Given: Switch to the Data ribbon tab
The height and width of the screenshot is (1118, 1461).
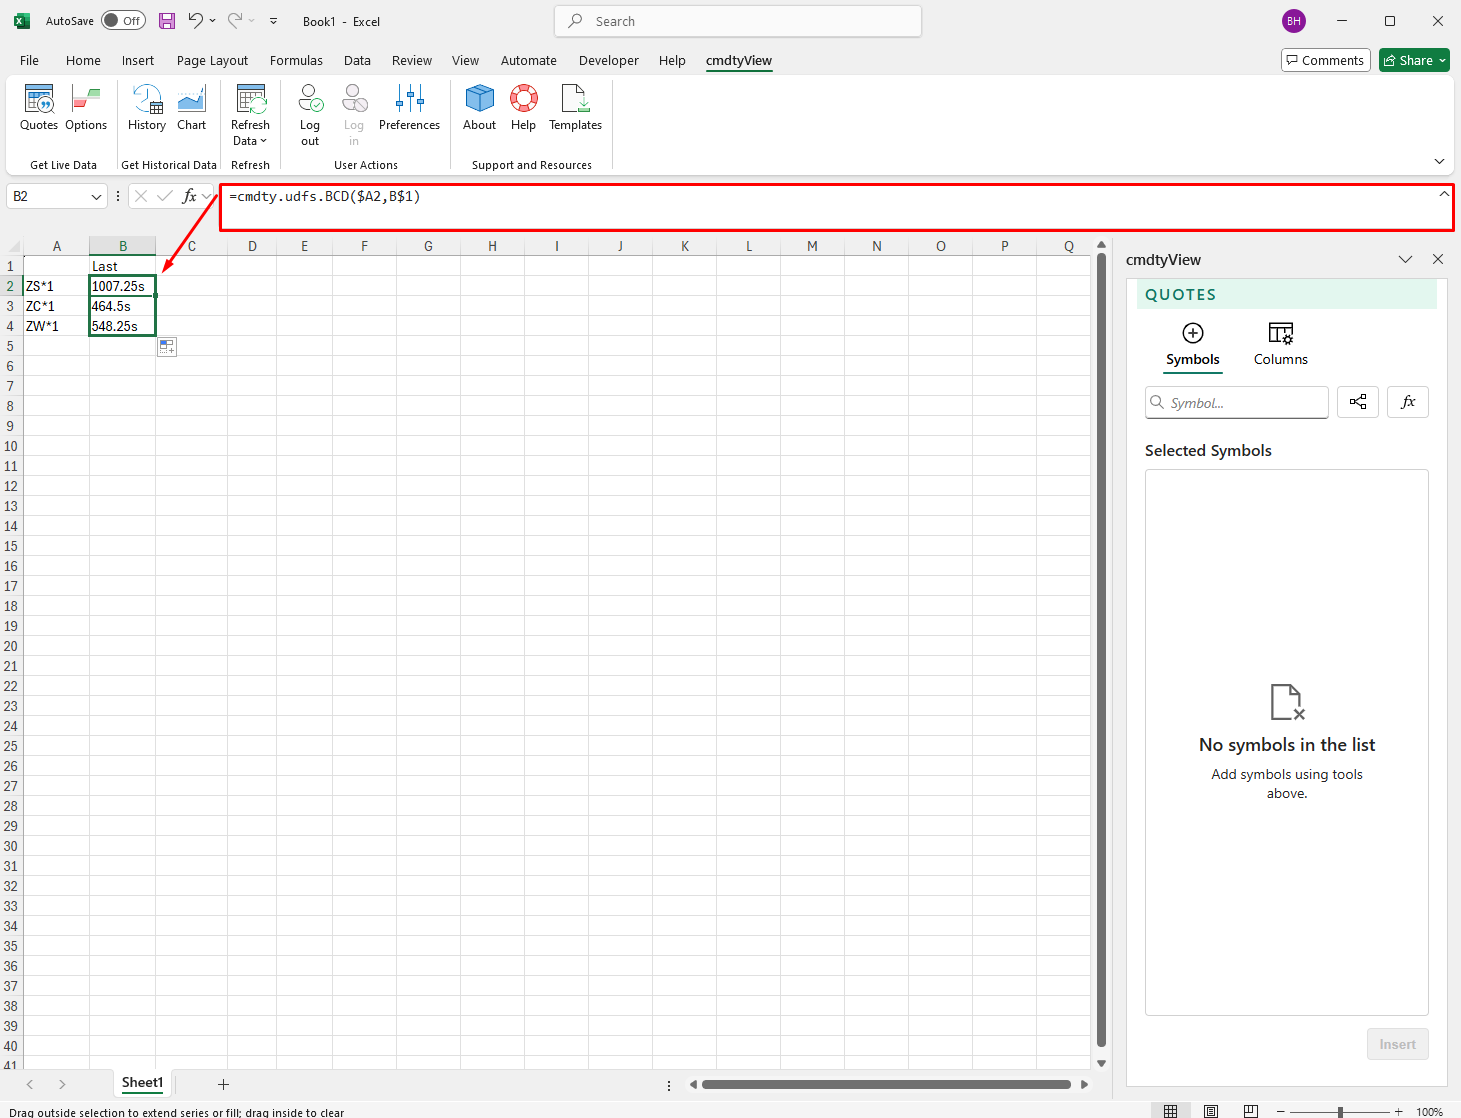Looking at the screenshot, I should 357,60.
